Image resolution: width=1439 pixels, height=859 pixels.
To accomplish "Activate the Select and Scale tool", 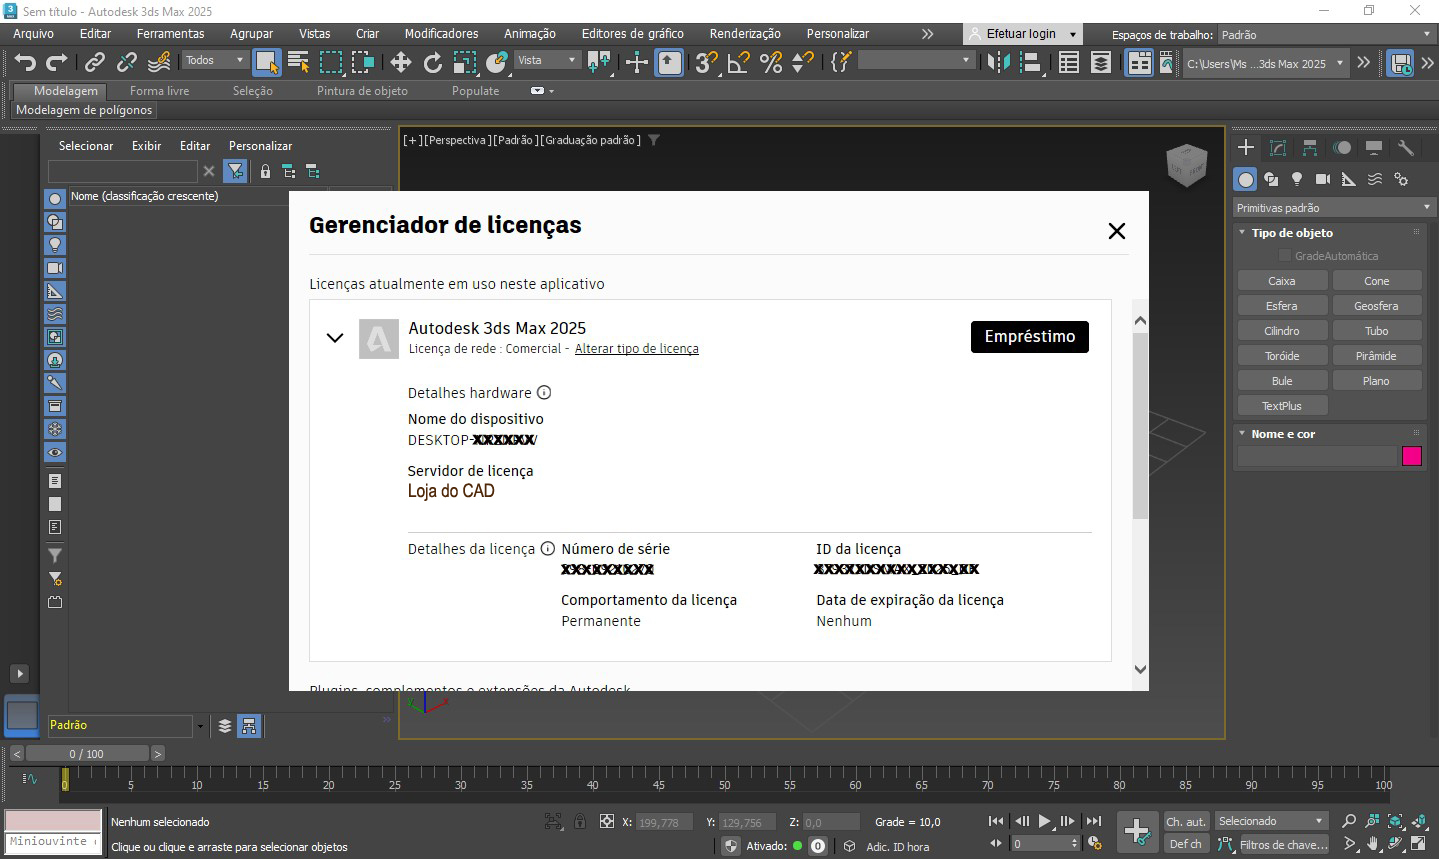I will coord(464,62).
